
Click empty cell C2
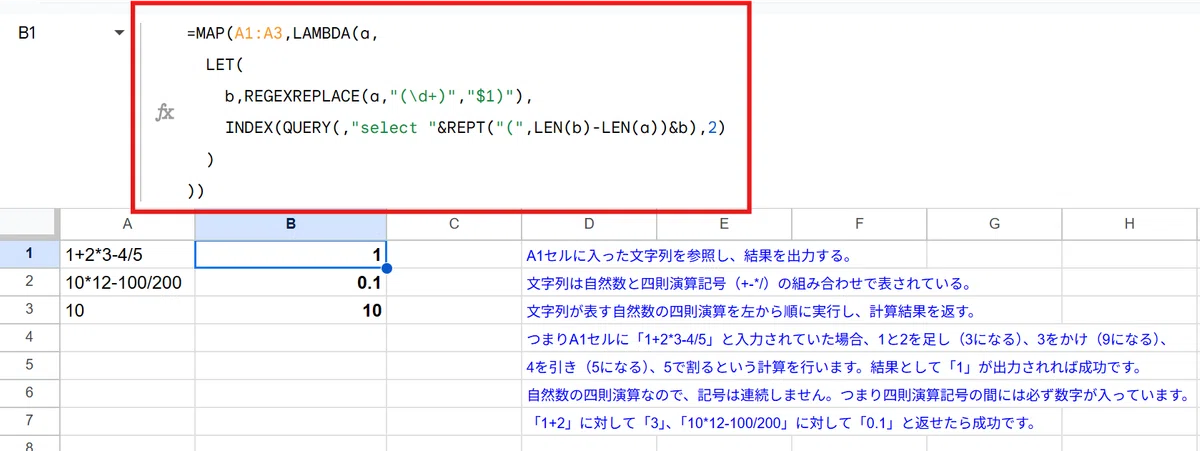point(453,283)
